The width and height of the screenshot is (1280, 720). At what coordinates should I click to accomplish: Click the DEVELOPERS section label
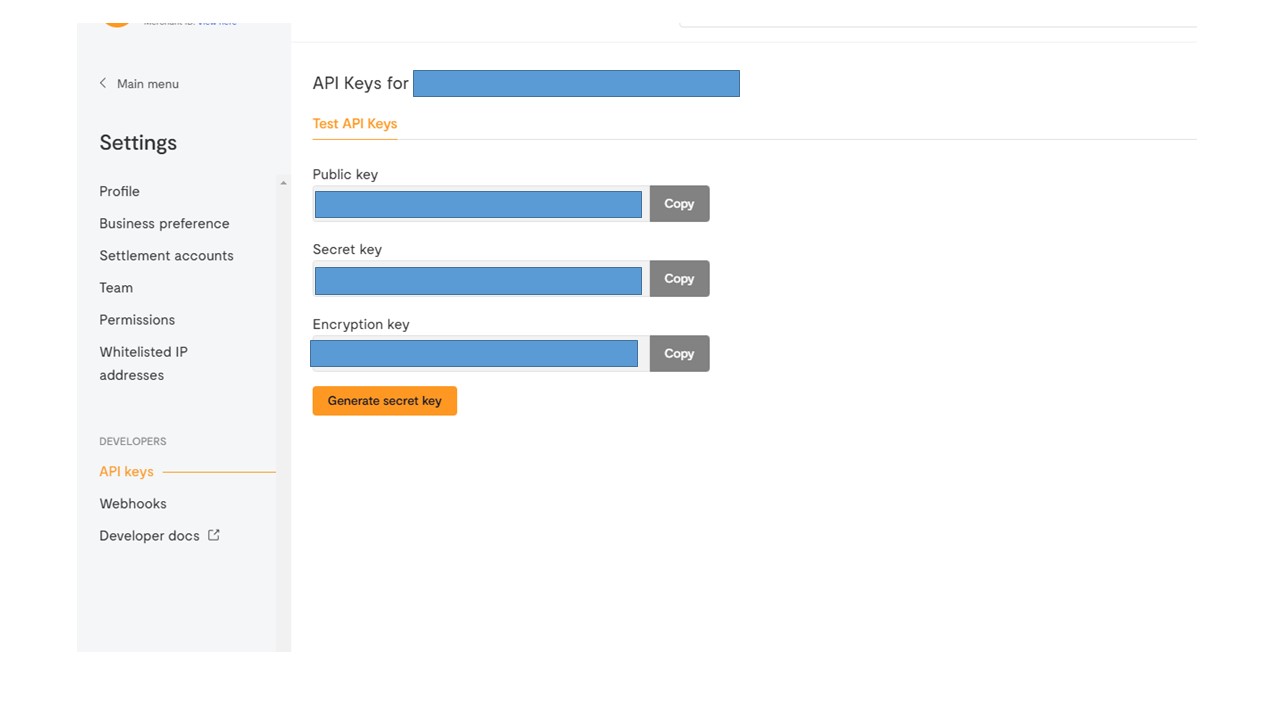pyautogui.click(x=133, y=441)
